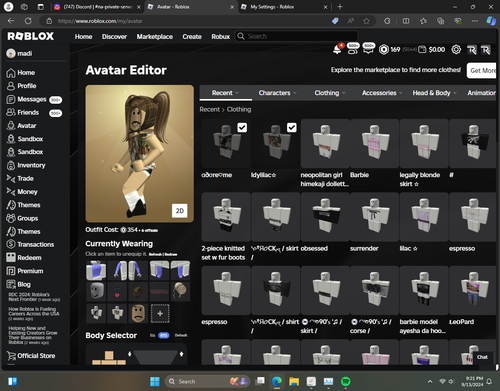Screen dimensions: 500x391
Task: Open Microsoft Edge from taskbar
Action: pyautogui.click(x=277, y=381)
